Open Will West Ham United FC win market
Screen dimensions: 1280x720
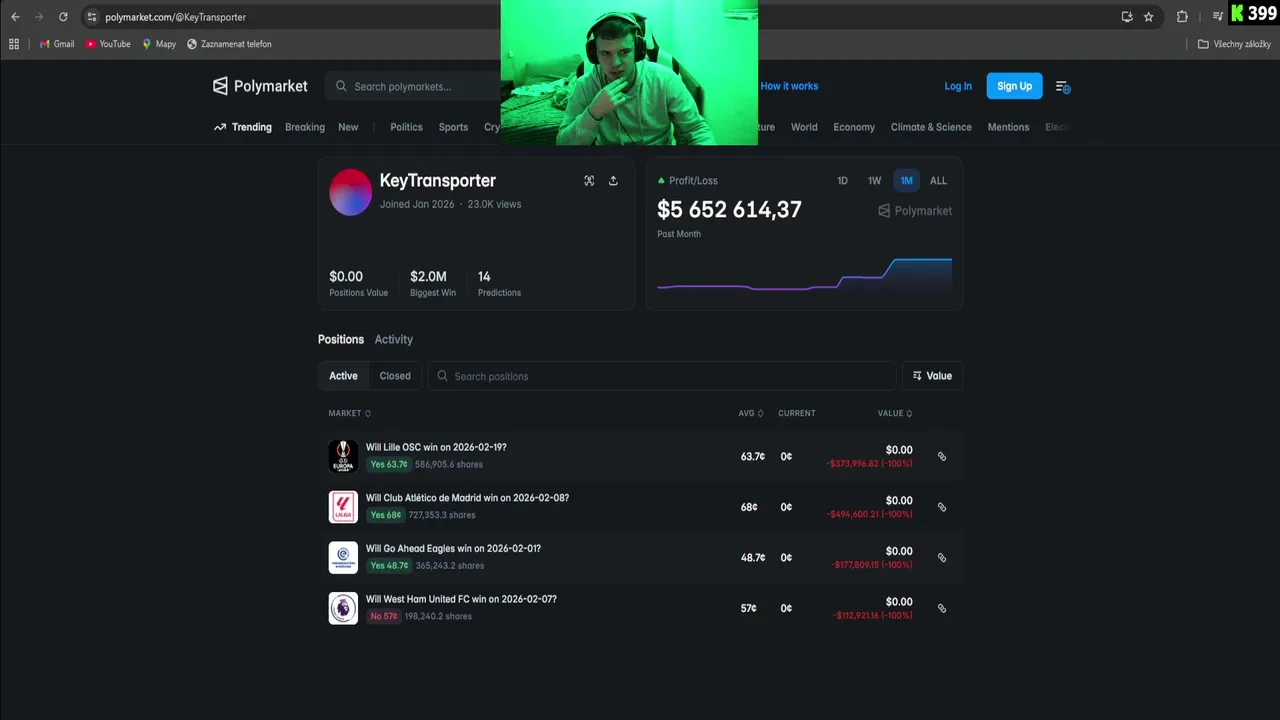pyautogui.click(x=461, y=599)
